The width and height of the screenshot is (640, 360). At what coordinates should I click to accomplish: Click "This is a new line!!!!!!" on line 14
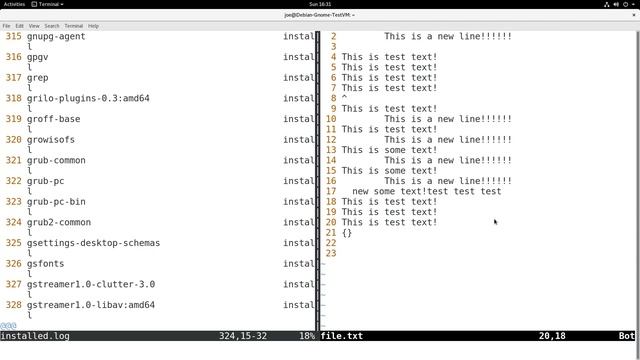[x=448, y=160]
